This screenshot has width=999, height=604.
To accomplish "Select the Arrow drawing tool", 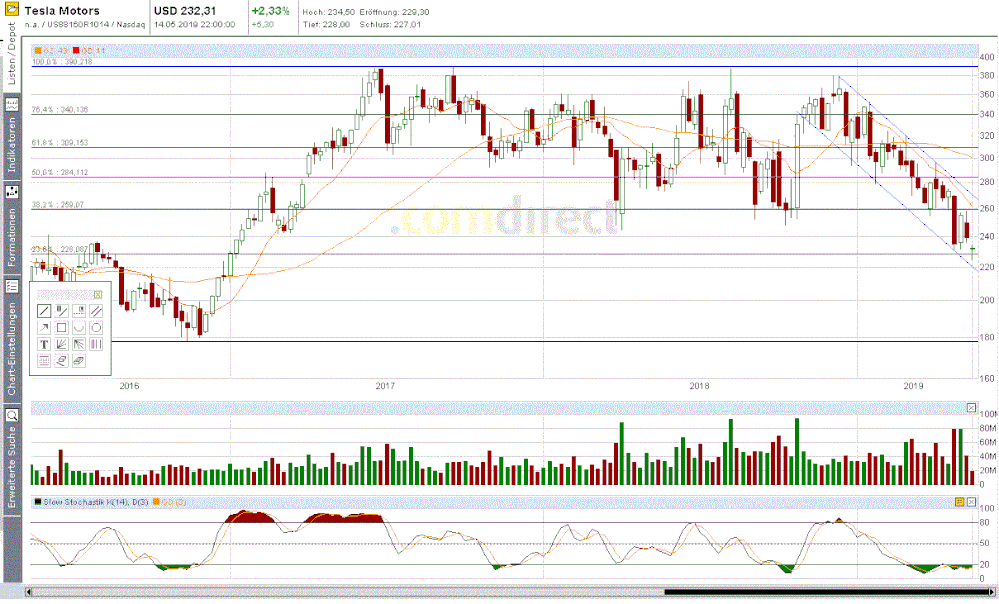I will [44, 327].
